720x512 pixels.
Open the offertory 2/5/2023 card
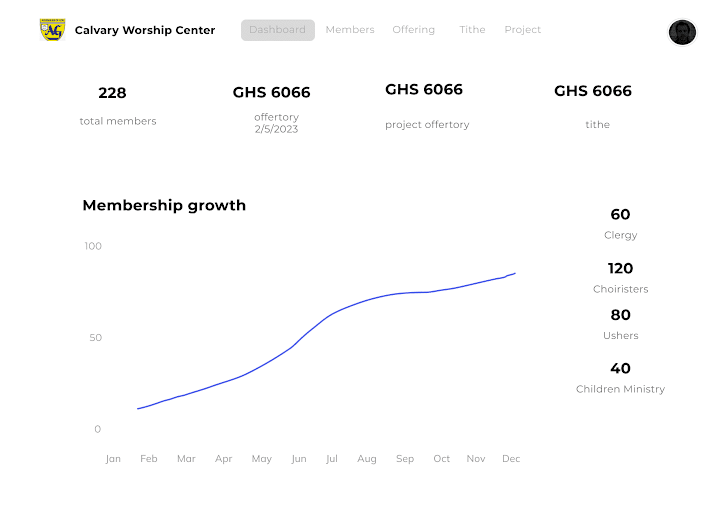point(272,109)
